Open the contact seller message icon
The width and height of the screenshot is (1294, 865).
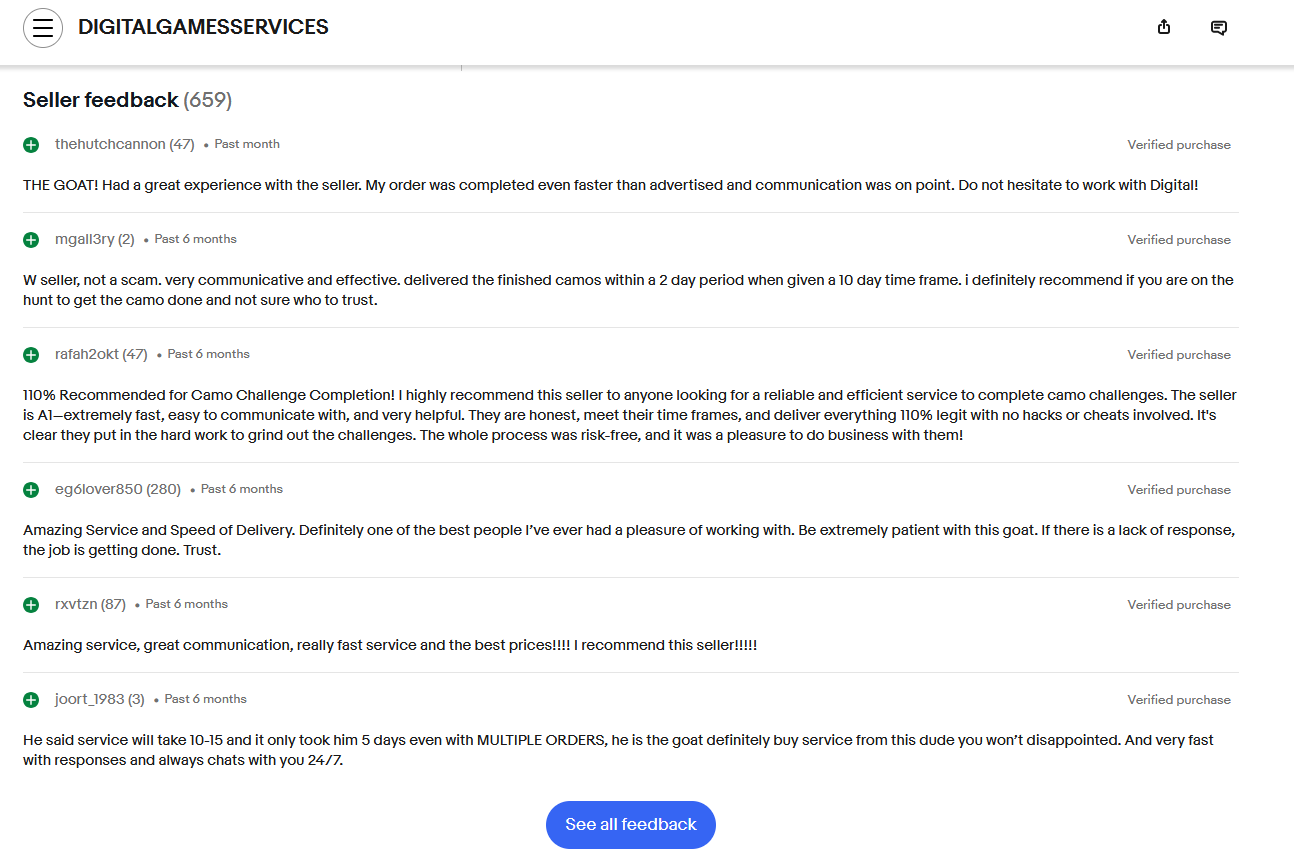1219,28
